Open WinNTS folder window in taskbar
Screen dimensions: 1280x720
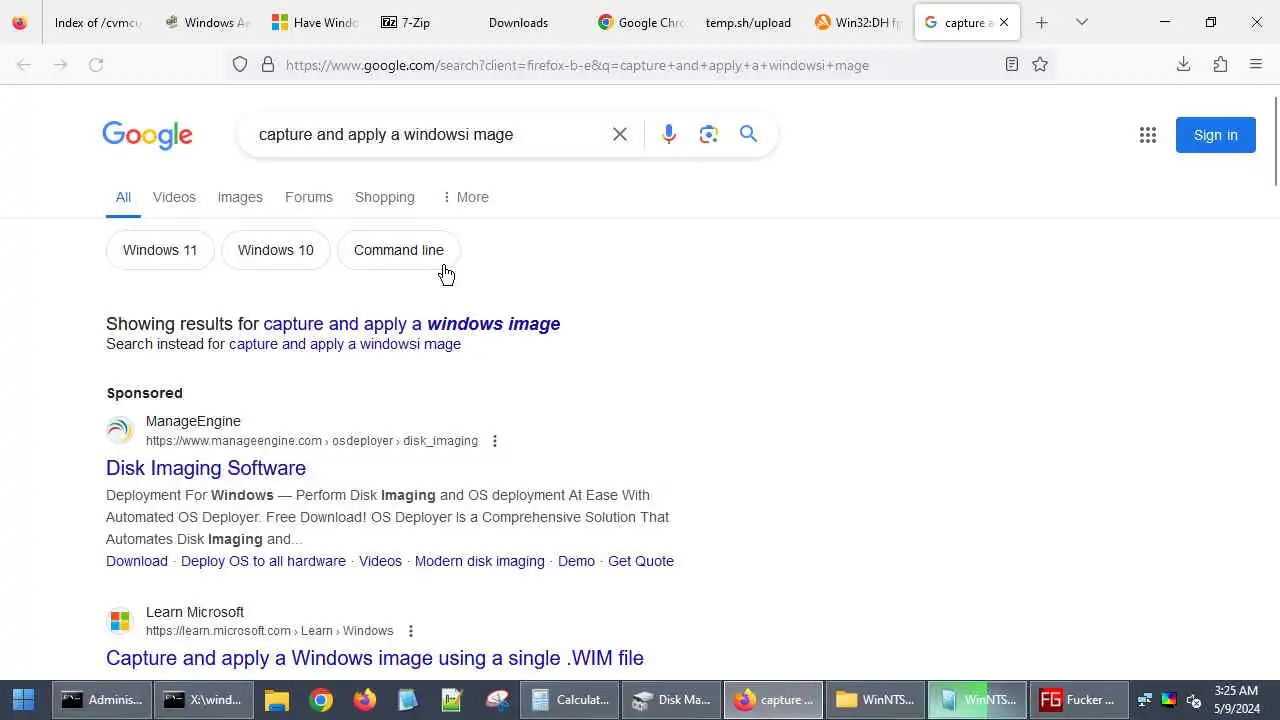875,700
